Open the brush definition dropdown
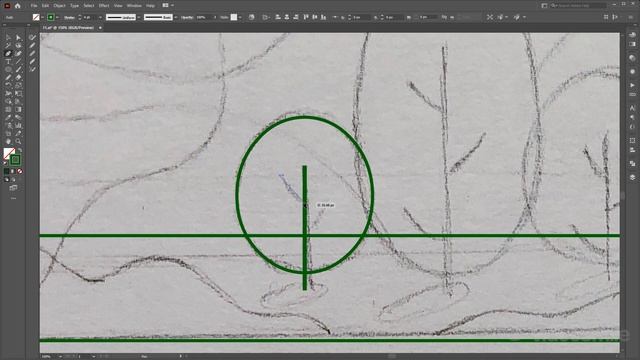The width and height of the screenshot is (640, 360). pos(176,17)
